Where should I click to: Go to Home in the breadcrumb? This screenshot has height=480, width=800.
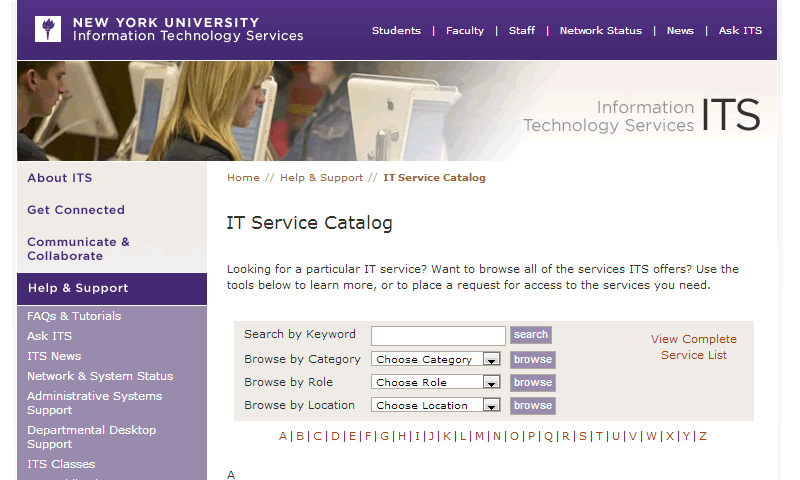click(243, 178)
